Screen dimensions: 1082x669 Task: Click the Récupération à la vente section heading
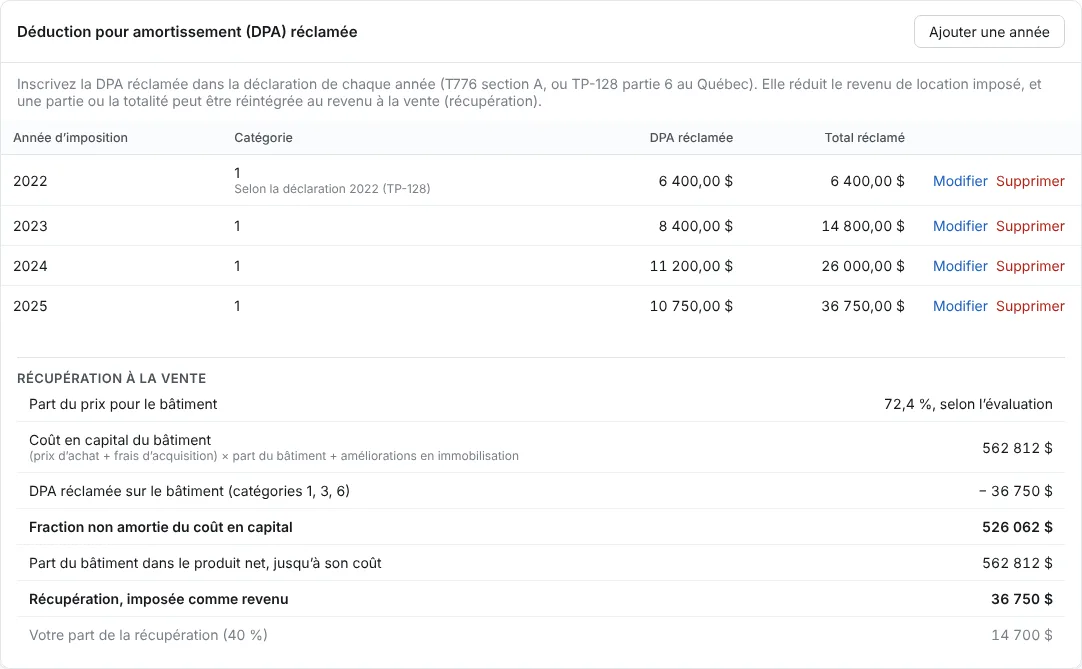pyautogui.click(x=111, y=378)
